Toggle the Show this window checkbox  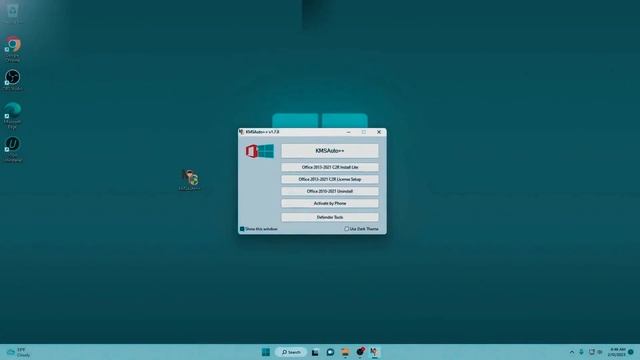click(x=242, y=229)
